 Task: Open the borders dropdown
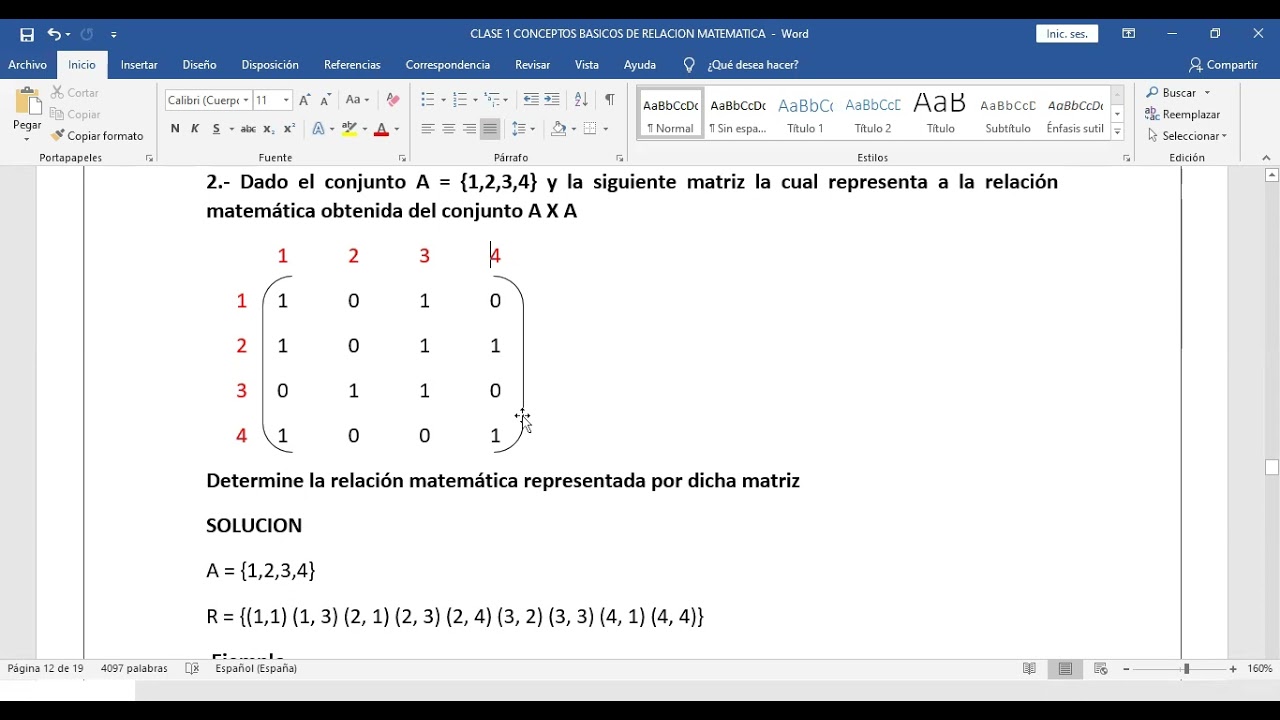604,129
